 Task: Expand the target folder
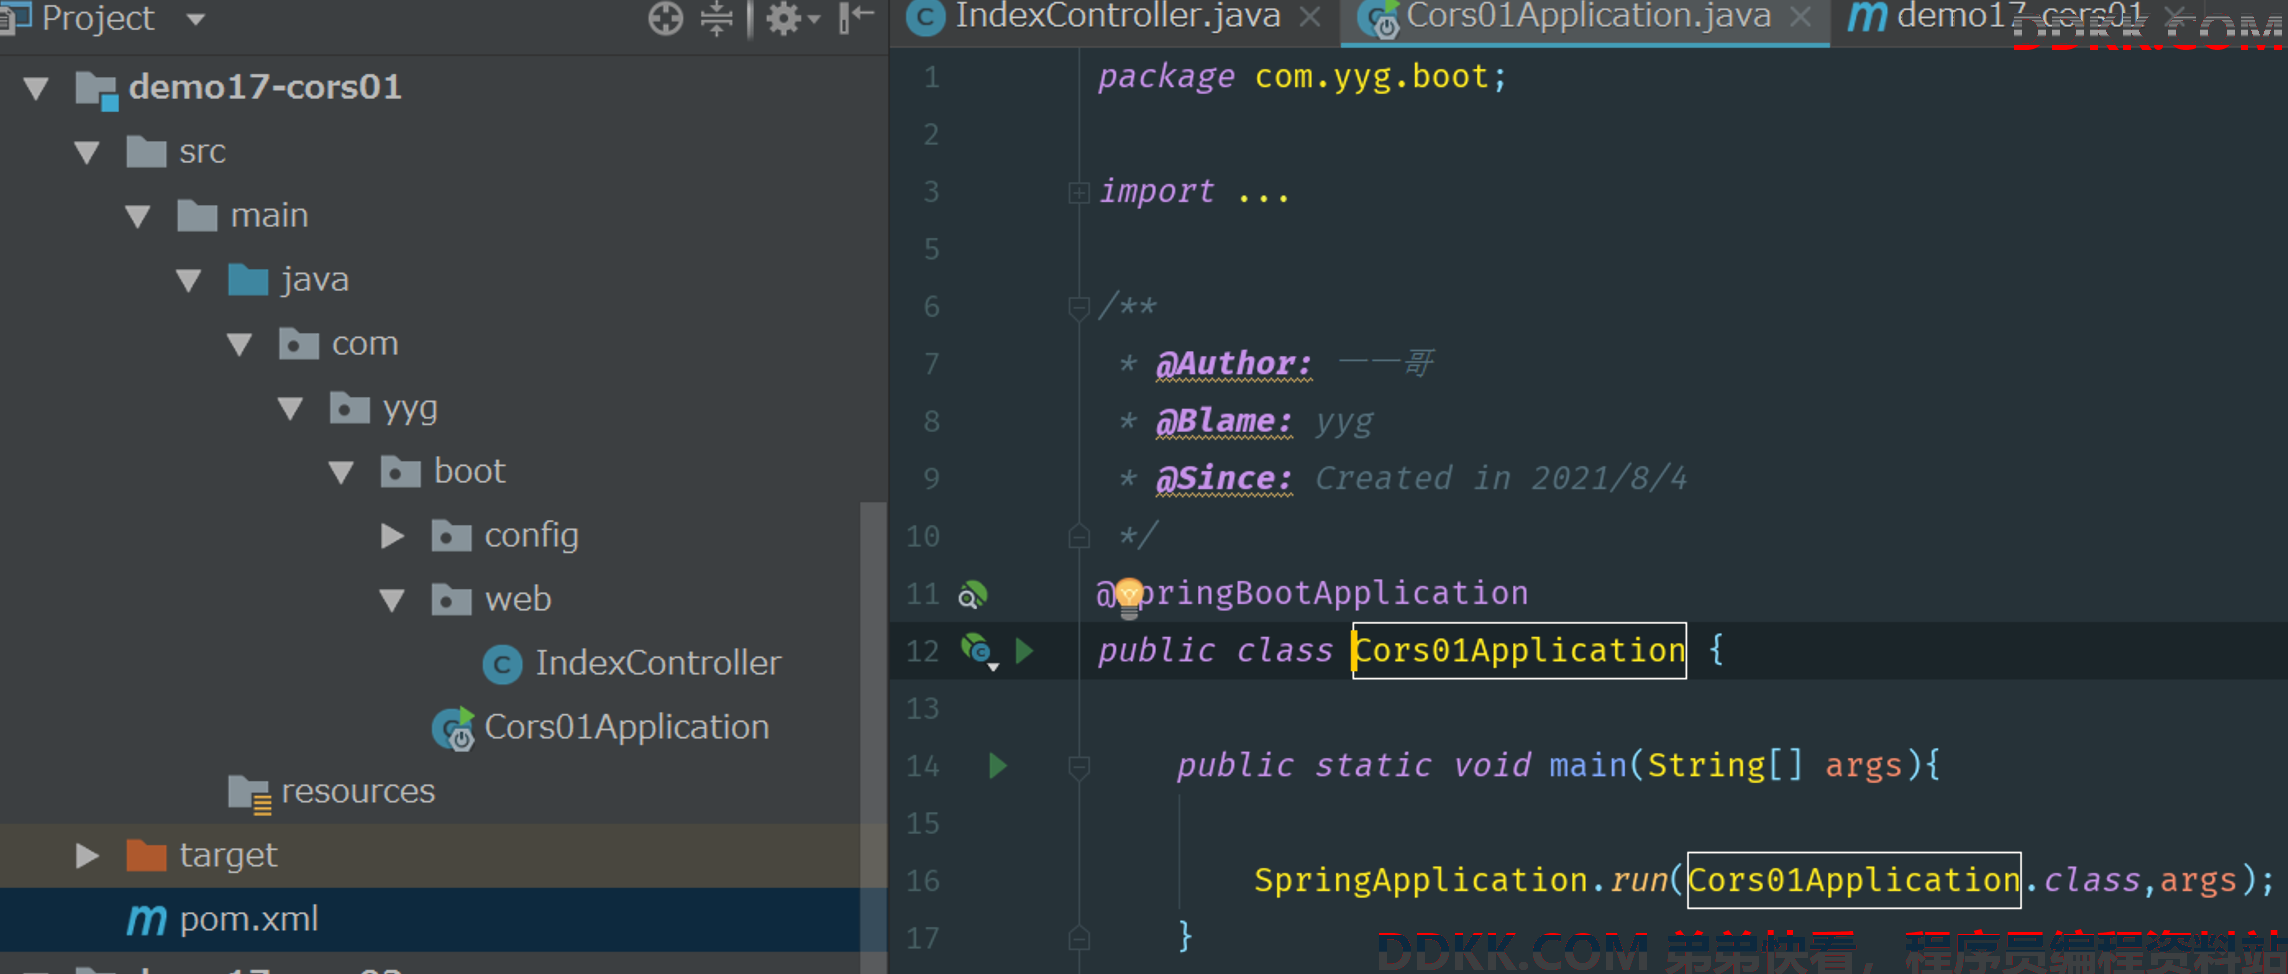(x=87, y=855)
